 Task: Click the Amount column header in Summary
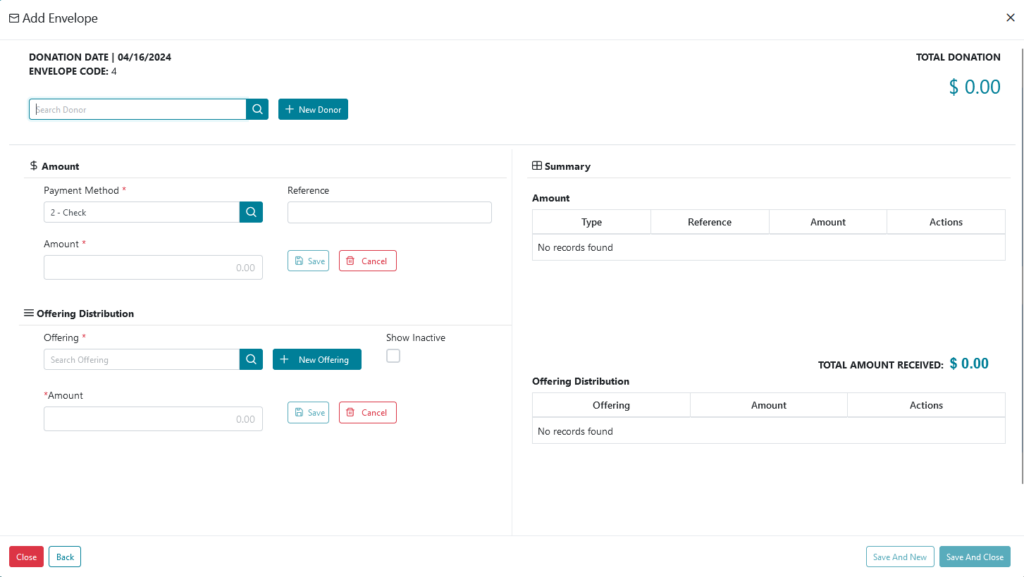[828, 221]
